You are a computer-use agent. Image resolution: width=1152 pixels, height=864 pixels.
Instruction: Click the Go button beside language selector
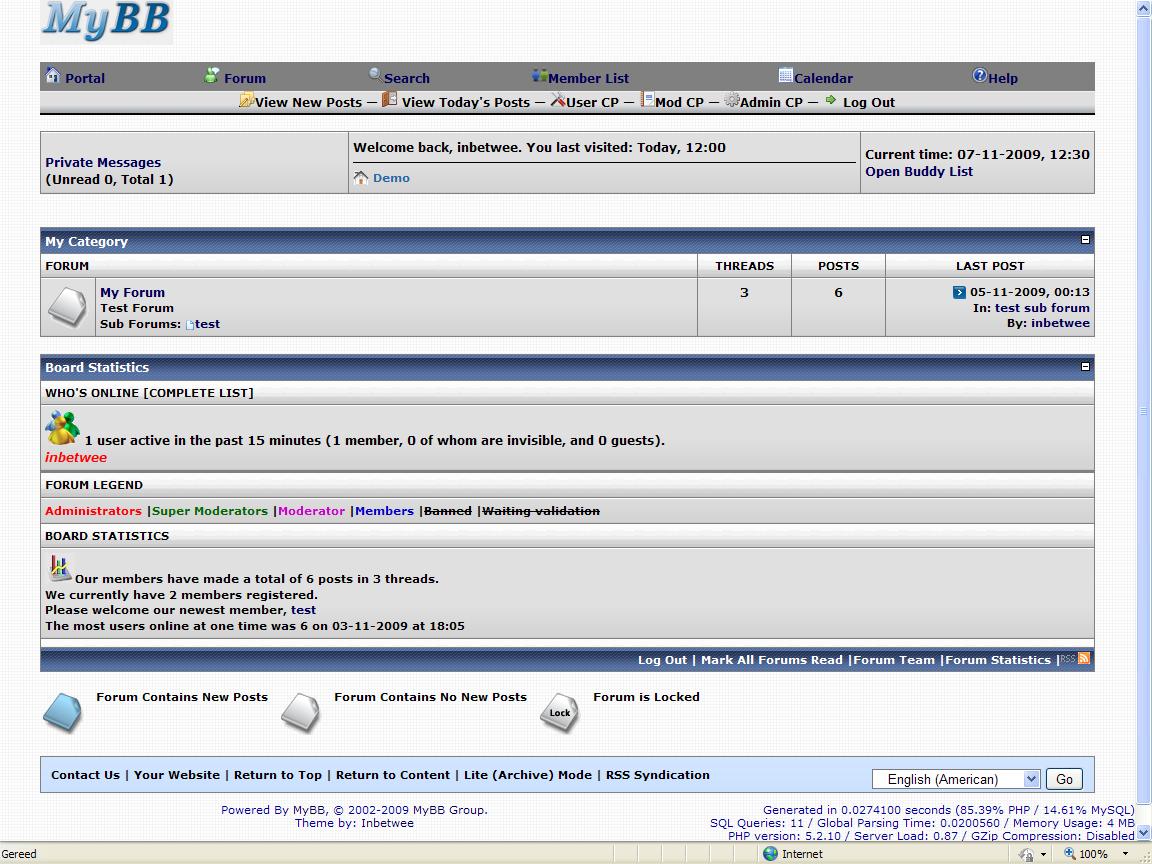pos(1064,779)
